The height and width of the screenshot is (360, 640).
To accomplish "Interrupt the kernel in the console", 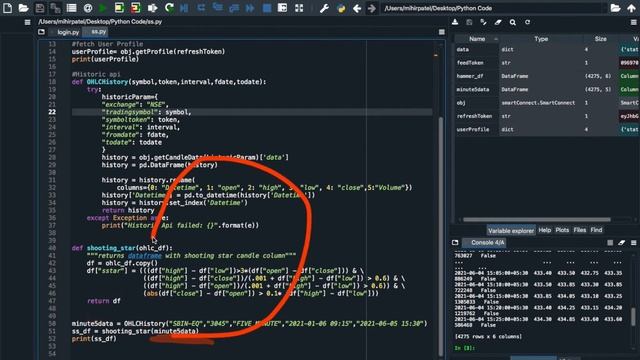I will pos(610,242).
